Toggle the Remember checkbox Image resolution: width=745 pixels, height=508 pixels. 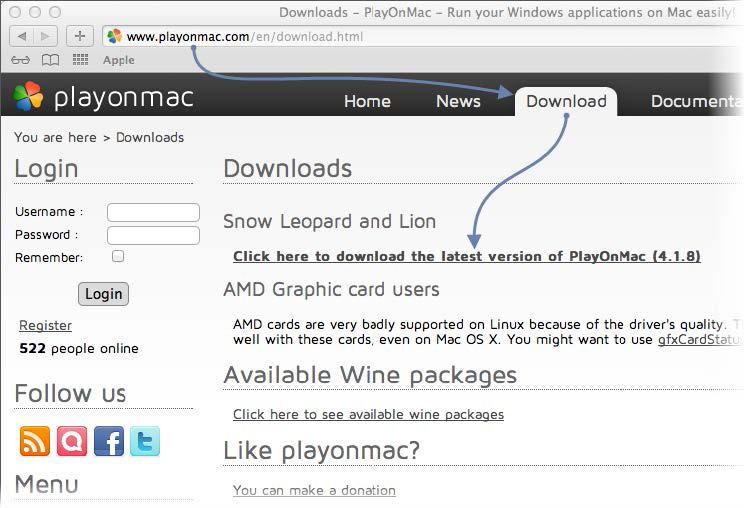(118, 256)
